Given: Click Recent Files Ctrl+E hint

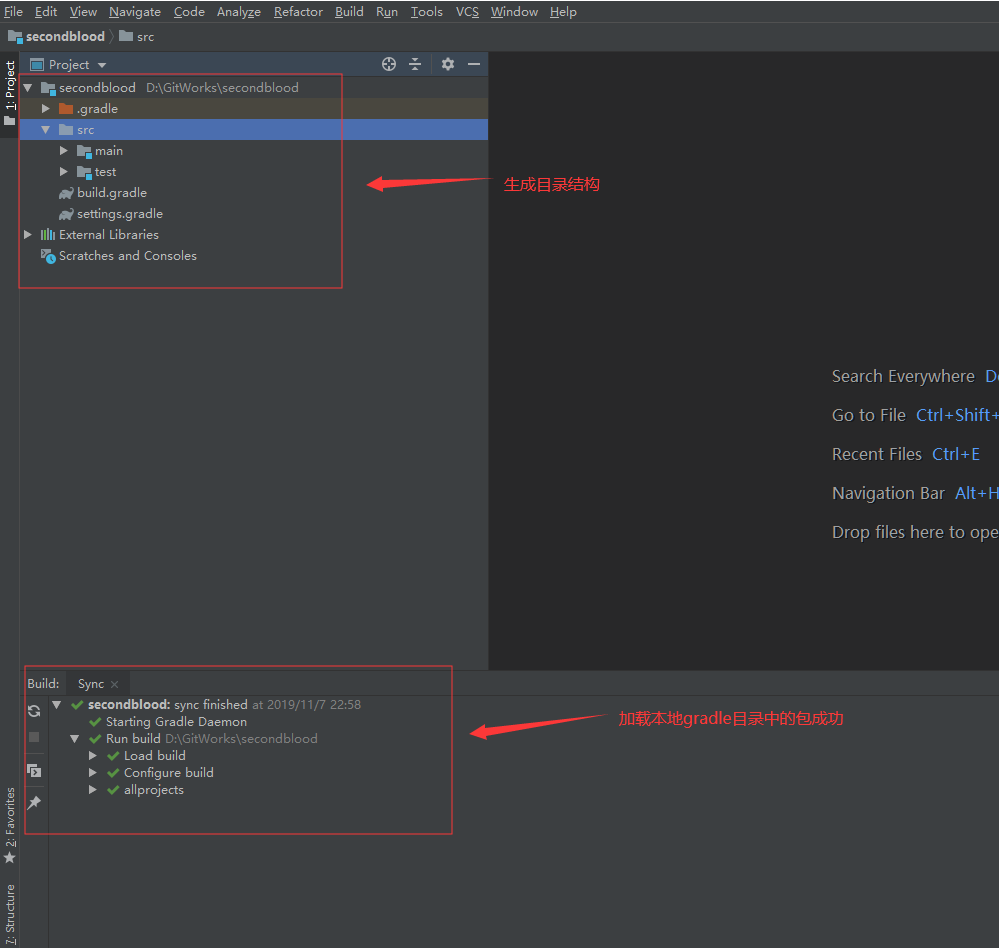Looking at the screenshot, I should coord(905,454).
